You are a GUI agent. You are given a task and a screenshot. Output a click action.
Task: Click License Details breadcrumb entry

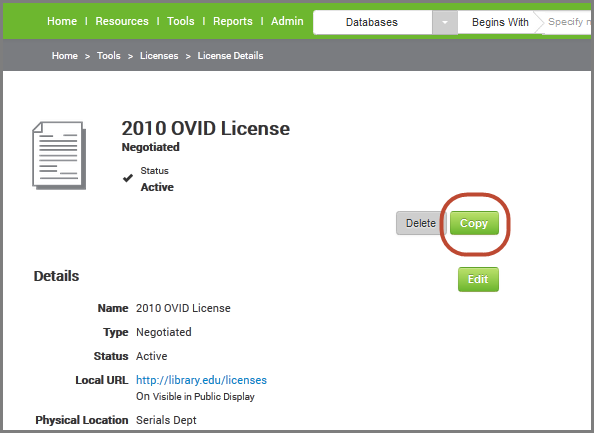(230, 56)
